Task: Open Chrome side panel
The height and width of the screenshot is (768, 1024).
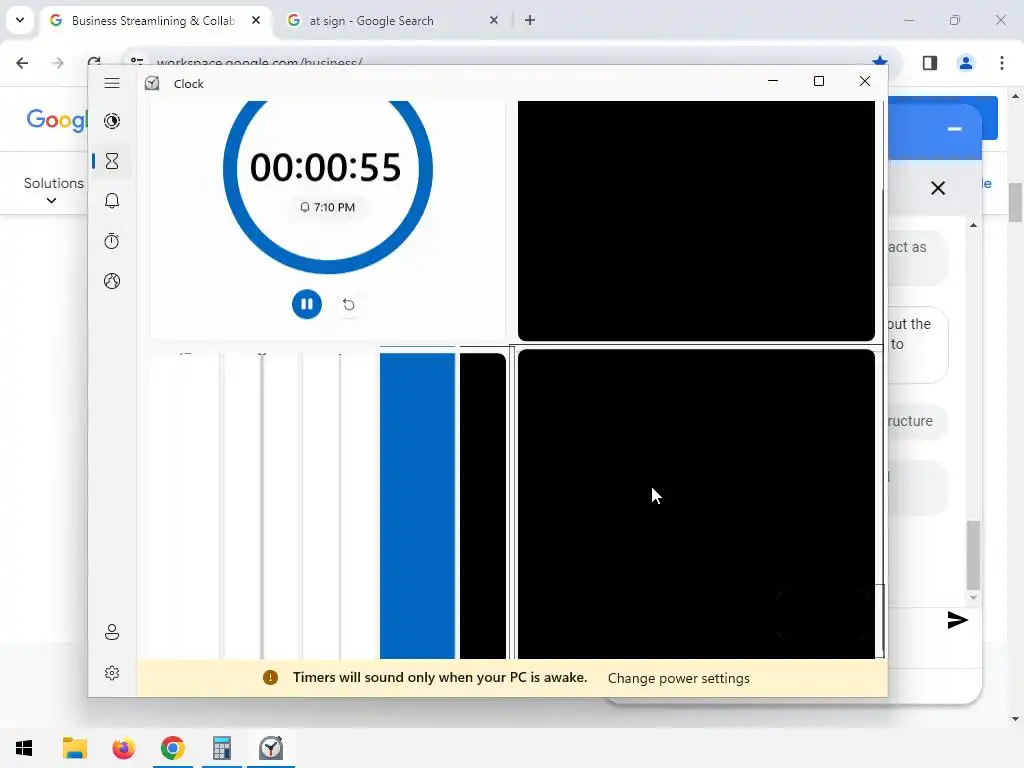Action: (930, 63)
